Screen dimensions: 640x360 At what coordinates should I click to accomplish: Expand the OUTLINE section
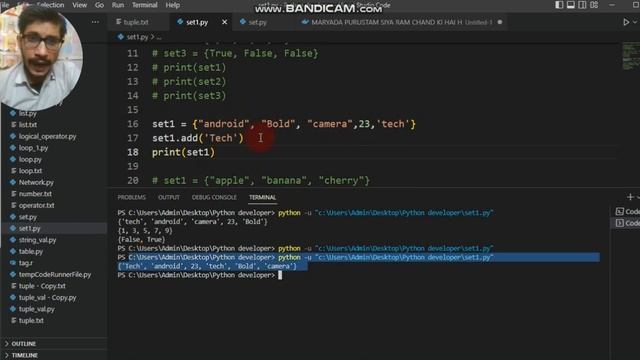pyautogui.click(x=24, y=344)
